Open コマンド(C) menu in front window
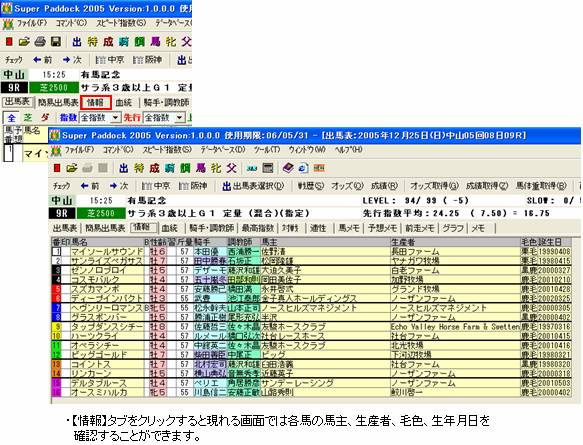 [118, 150]
